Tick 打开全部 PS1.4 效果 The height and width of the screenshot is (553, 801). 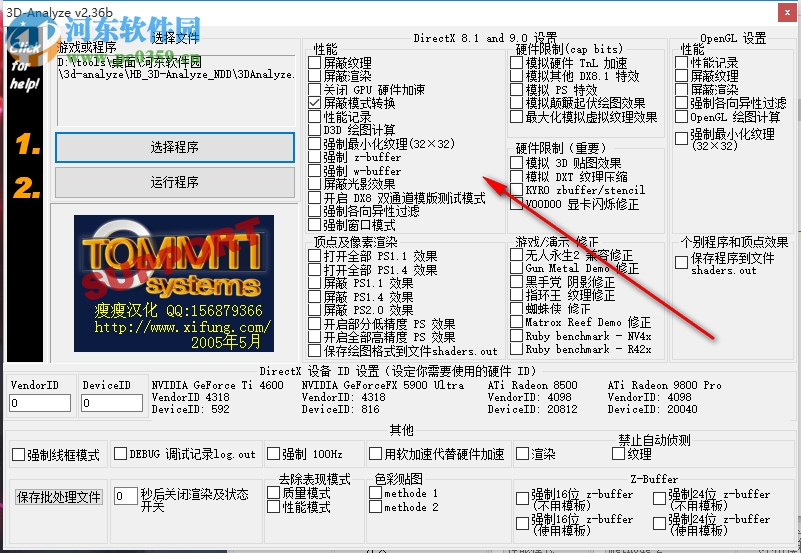tap(315, 270)
